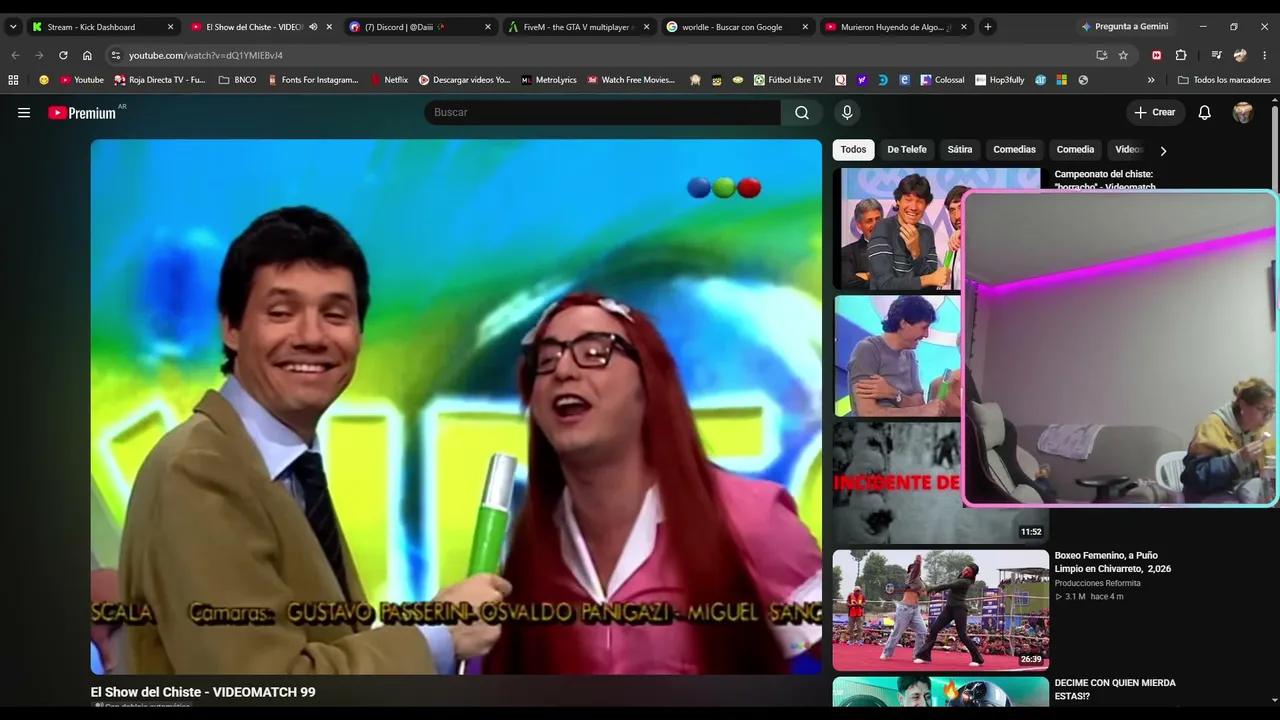Open the Extensions puzzle menu
1280x720 pixels.
pos(1181,55)
